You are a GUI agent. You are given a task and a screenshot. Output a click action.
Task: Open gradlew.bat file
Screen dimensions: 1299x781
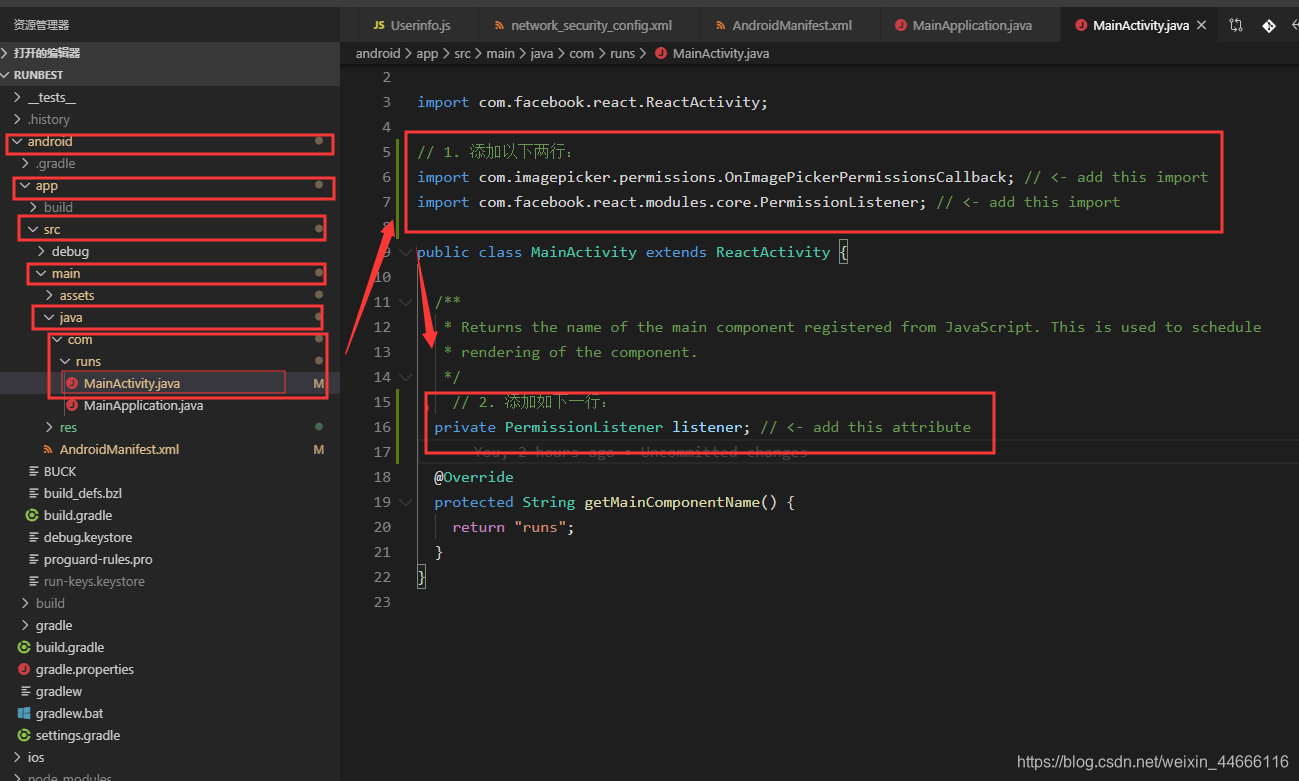[170, 713]
